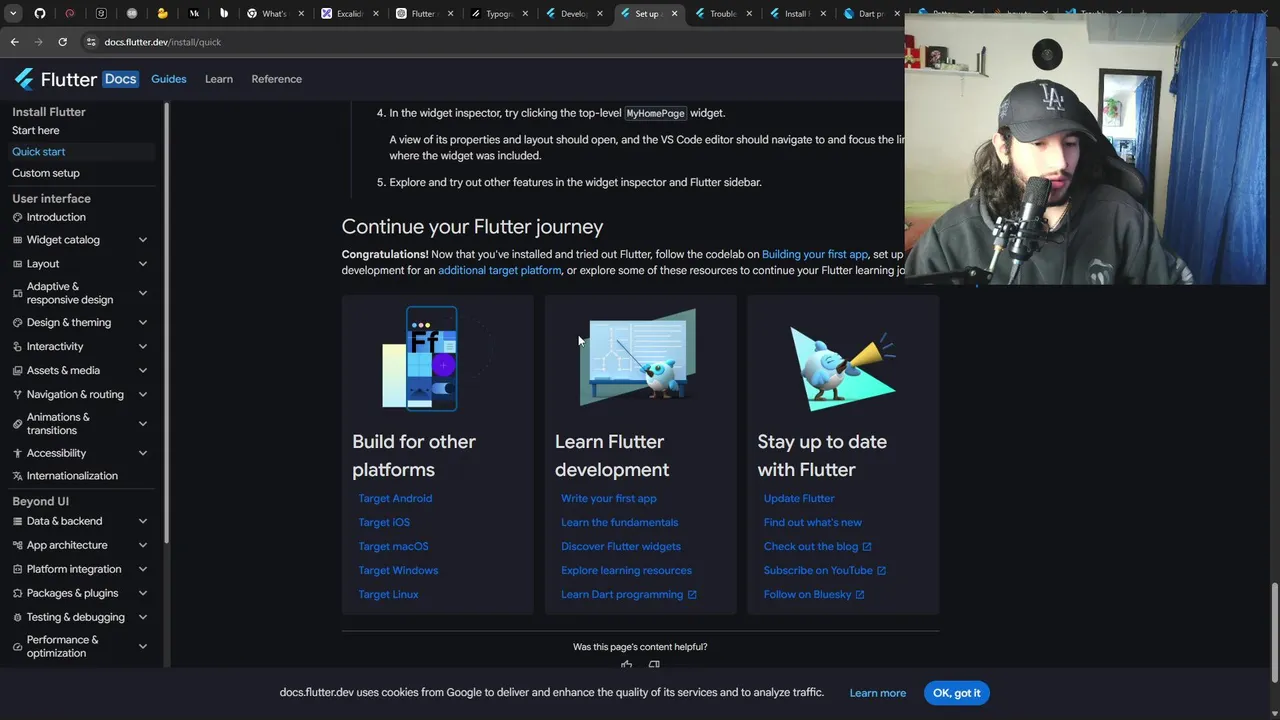Click the Learn Flutter development illustration

[x=640, y=357]
